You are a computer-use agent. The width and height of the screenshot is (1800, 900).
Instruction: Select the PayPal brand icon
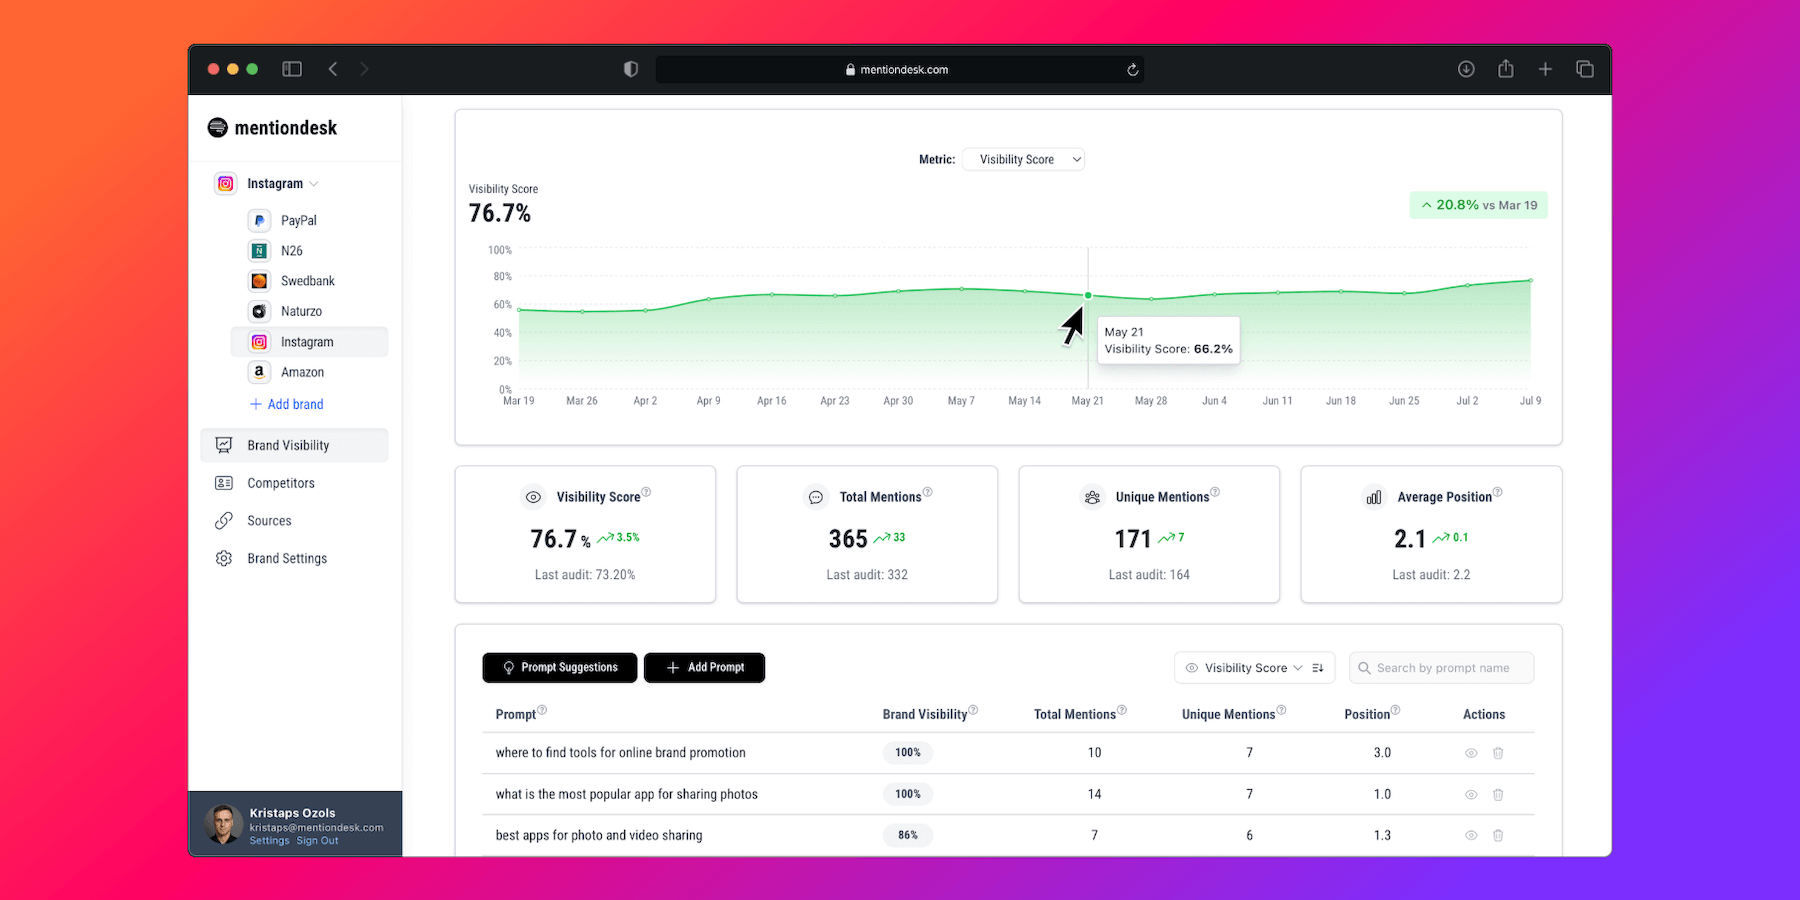[x=259, y=220]
